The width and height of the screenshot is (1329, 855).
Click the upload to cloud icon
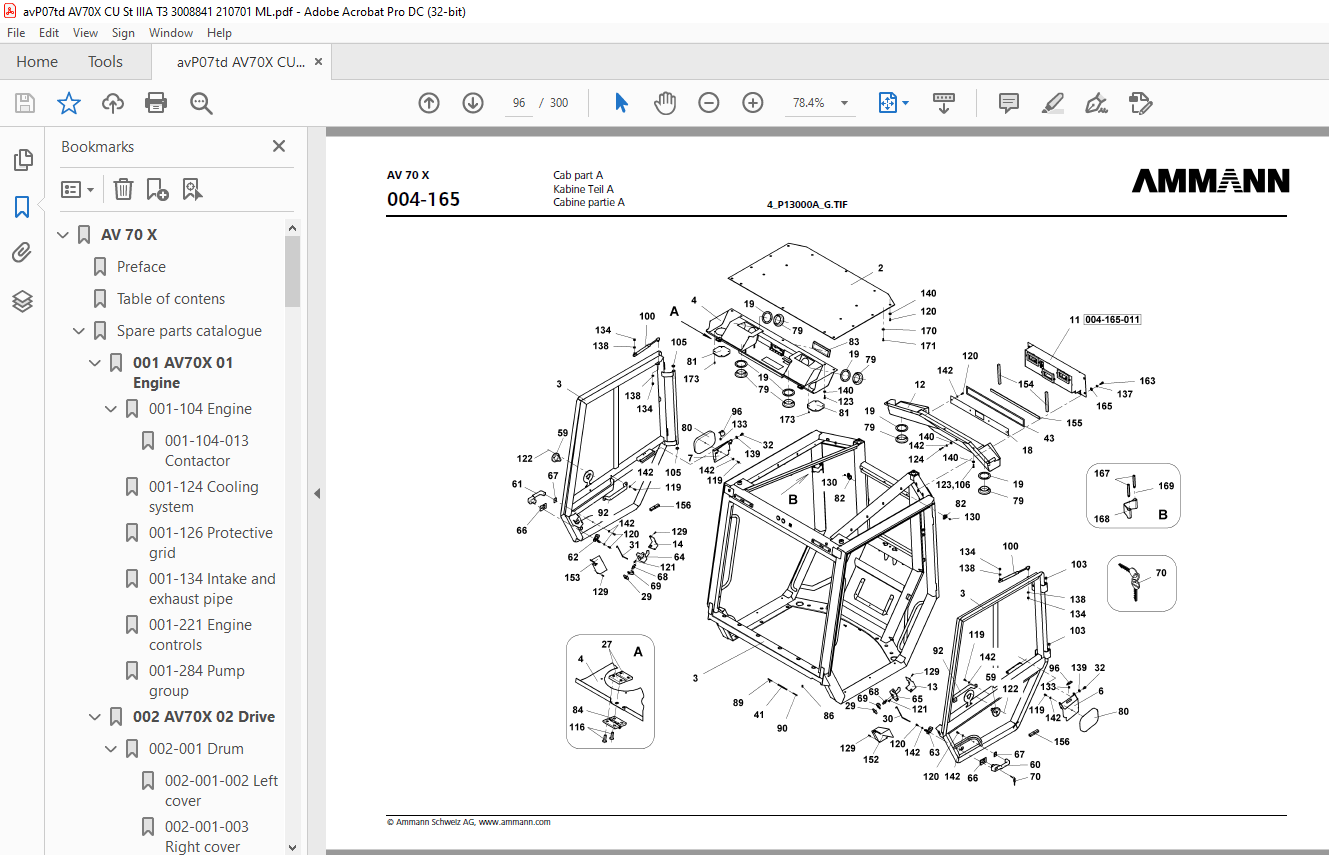(x=113, y=103)
